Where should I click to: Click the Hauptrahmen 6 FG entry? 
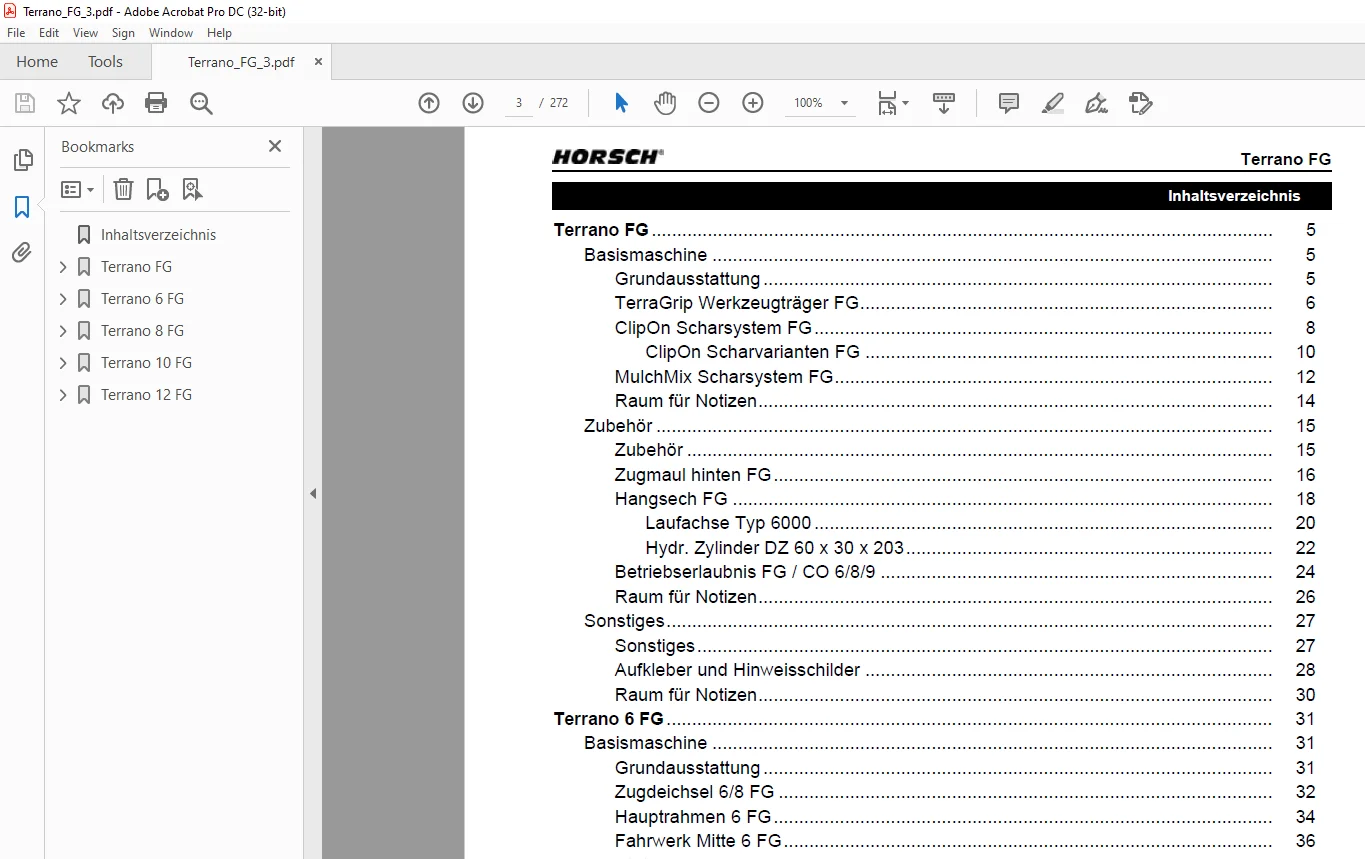(x=693, y=817)
